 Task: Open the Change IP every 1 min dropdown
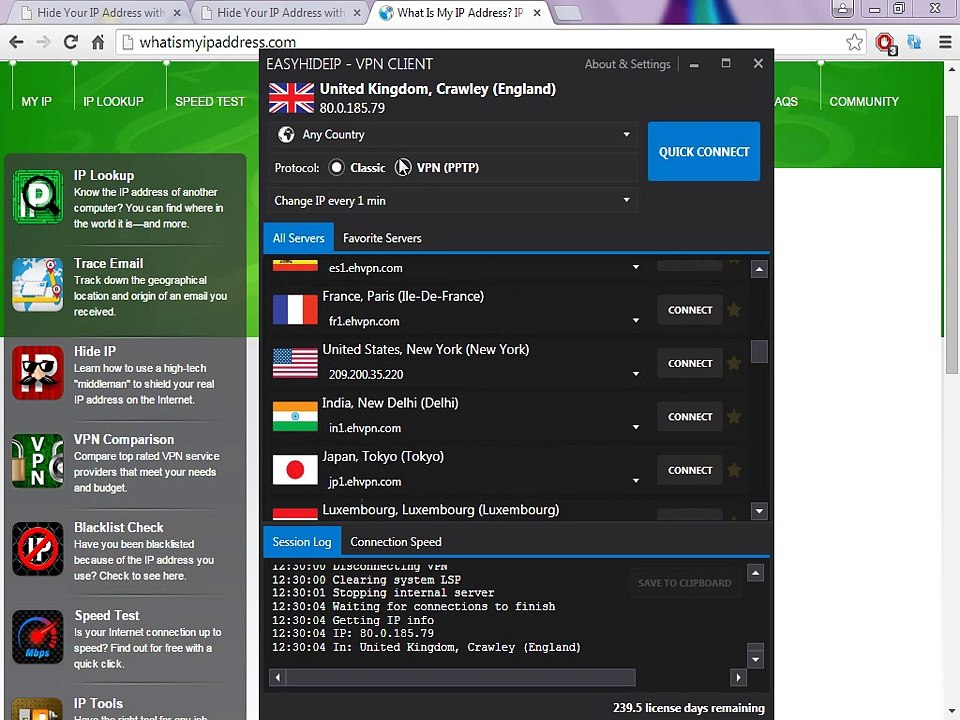452,201
